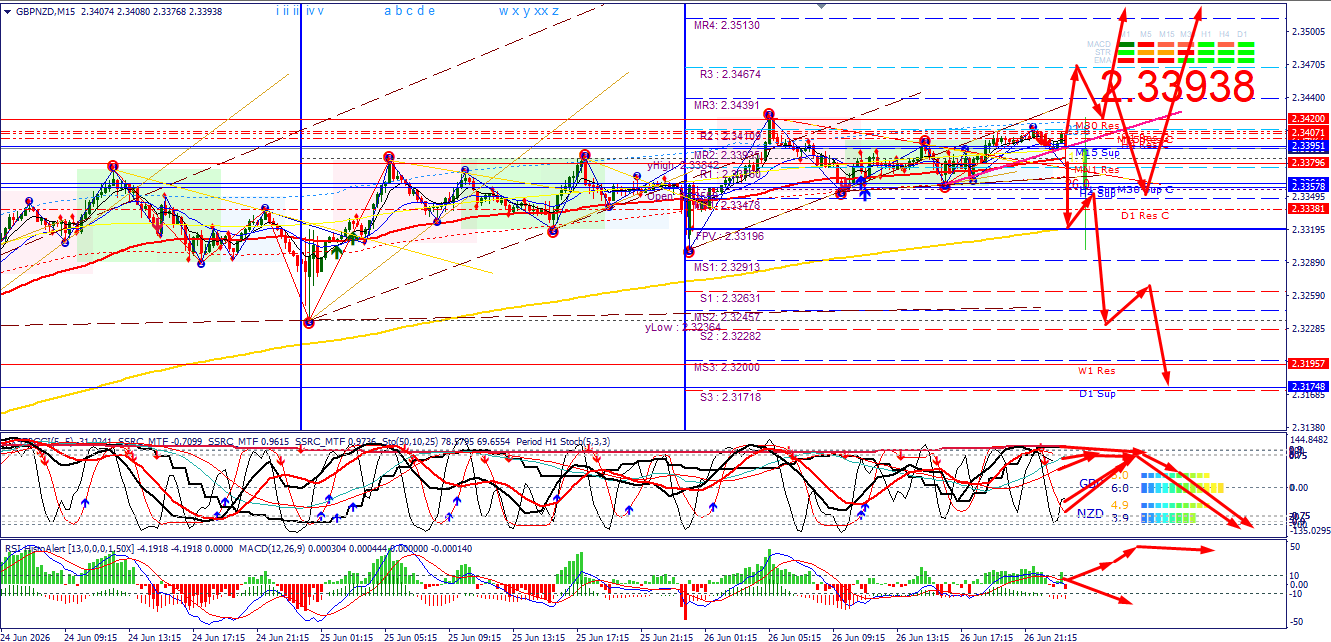Click the 'Period H1 Stoch(5,3,3)' indicator label
This screenshot has height=642, width=1331.
click(562, 441)
